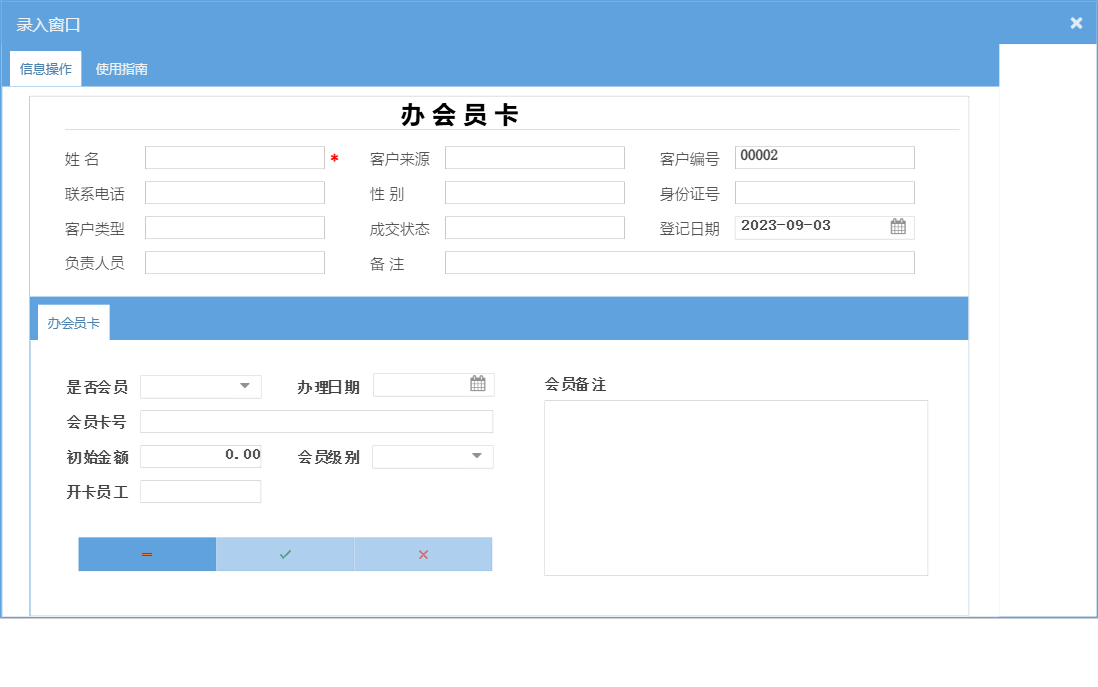The image size is (1098, 687).
Task: Close the 录入窗口 dialog
Action: [x=1076, y=22]
